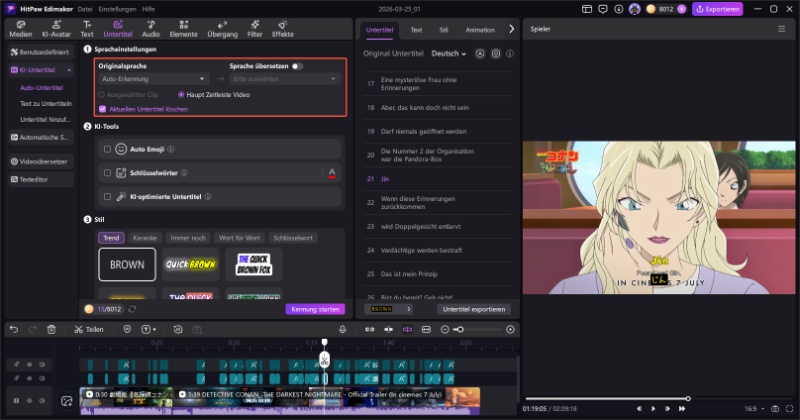Image resolution: width=800 pixels, height=420 pixels.
Task: Click the microphone voice-over icon
Action: coord(342,330)
